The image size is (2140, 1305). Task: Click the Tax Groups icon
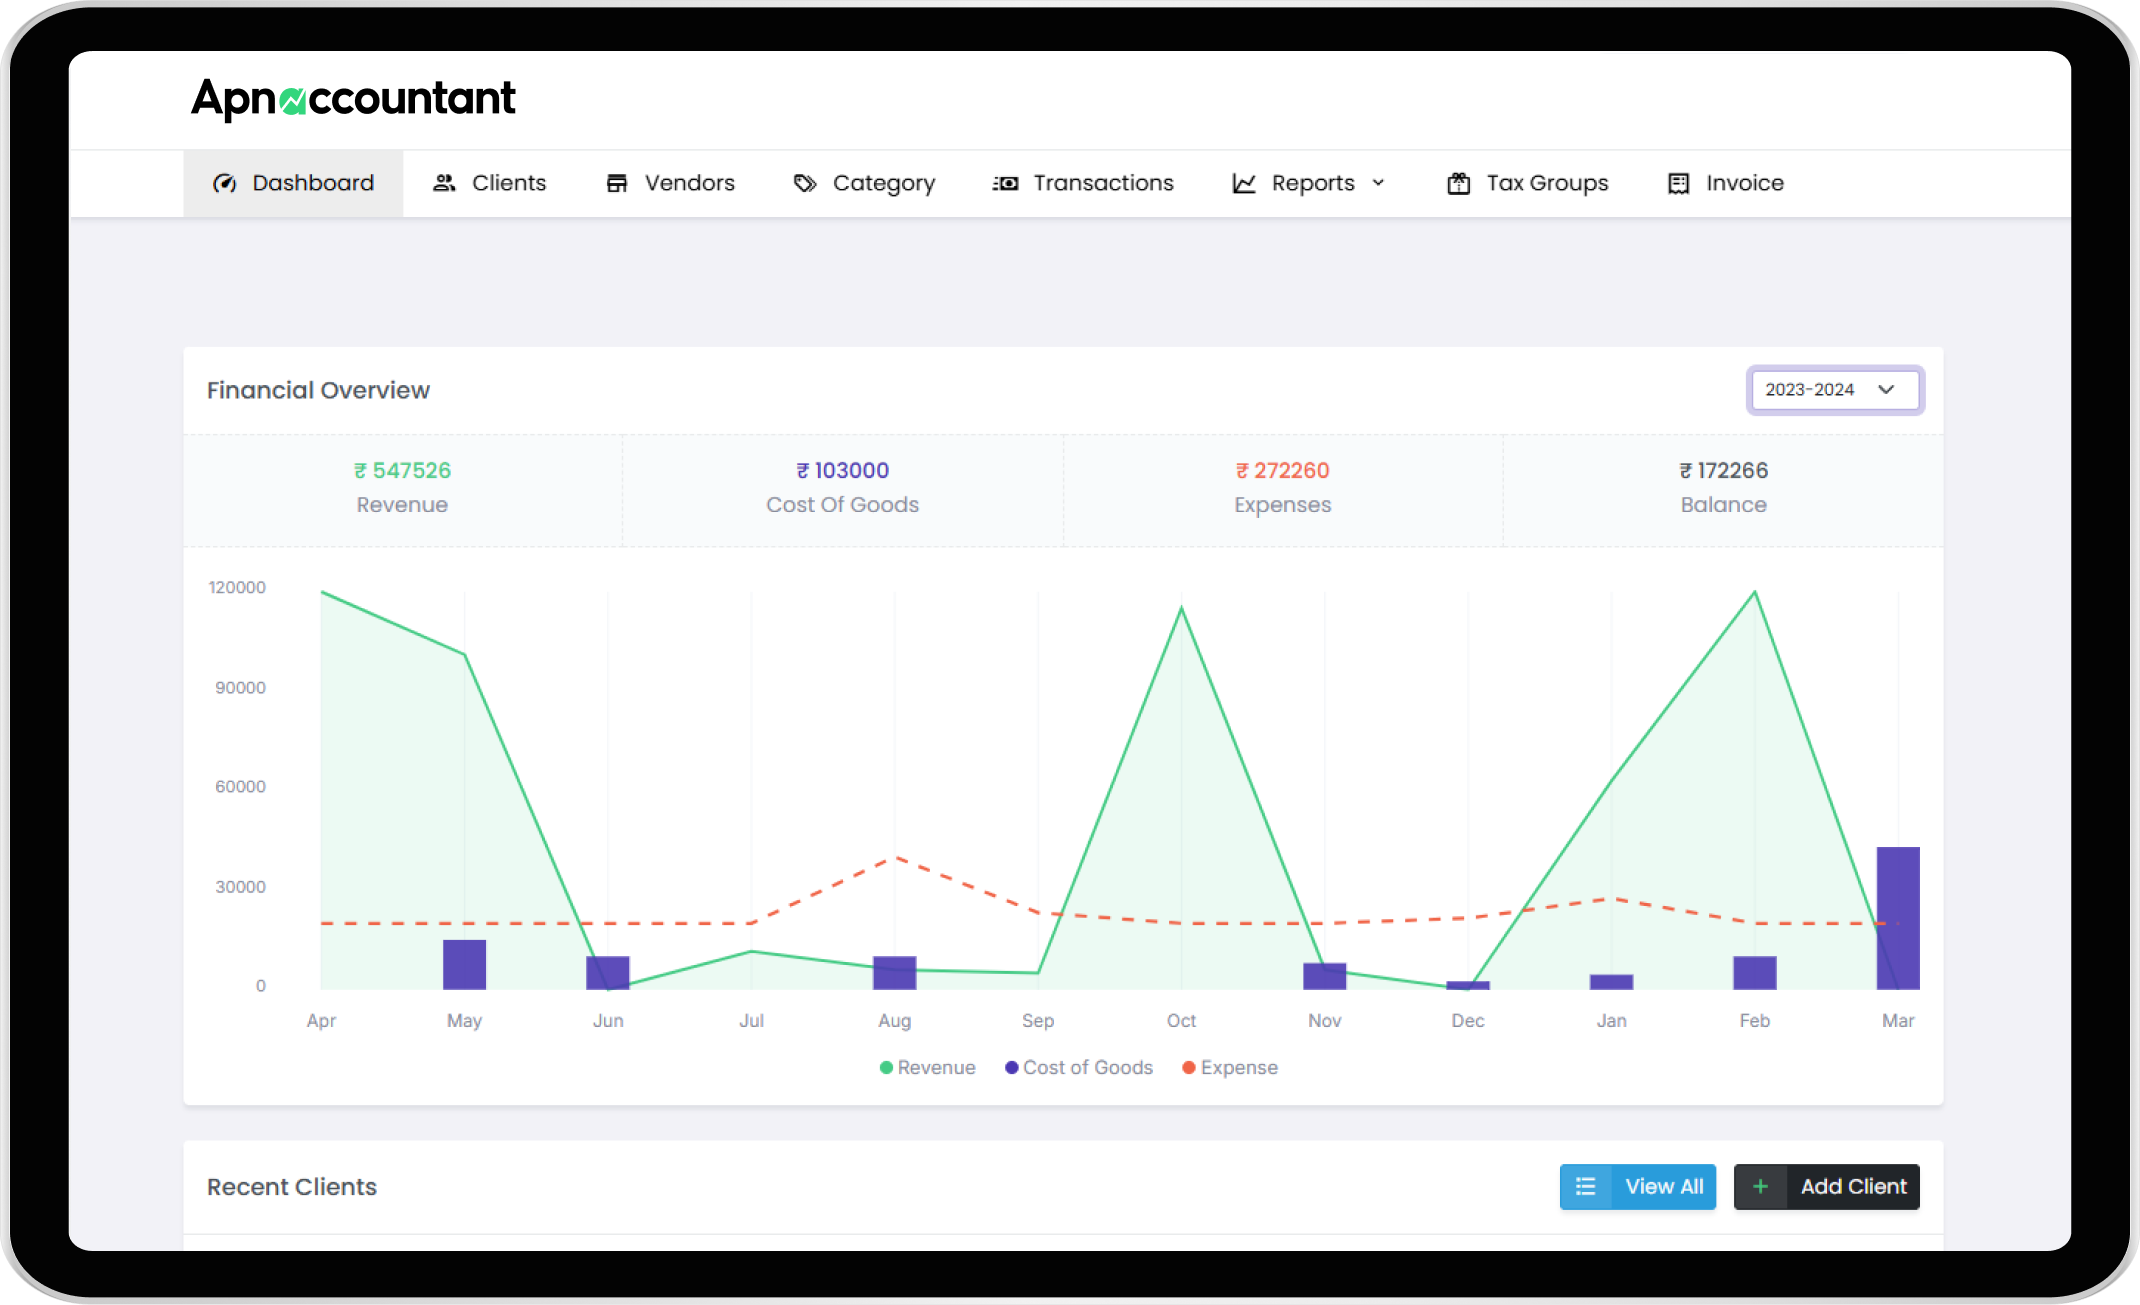click(1459, 183)
